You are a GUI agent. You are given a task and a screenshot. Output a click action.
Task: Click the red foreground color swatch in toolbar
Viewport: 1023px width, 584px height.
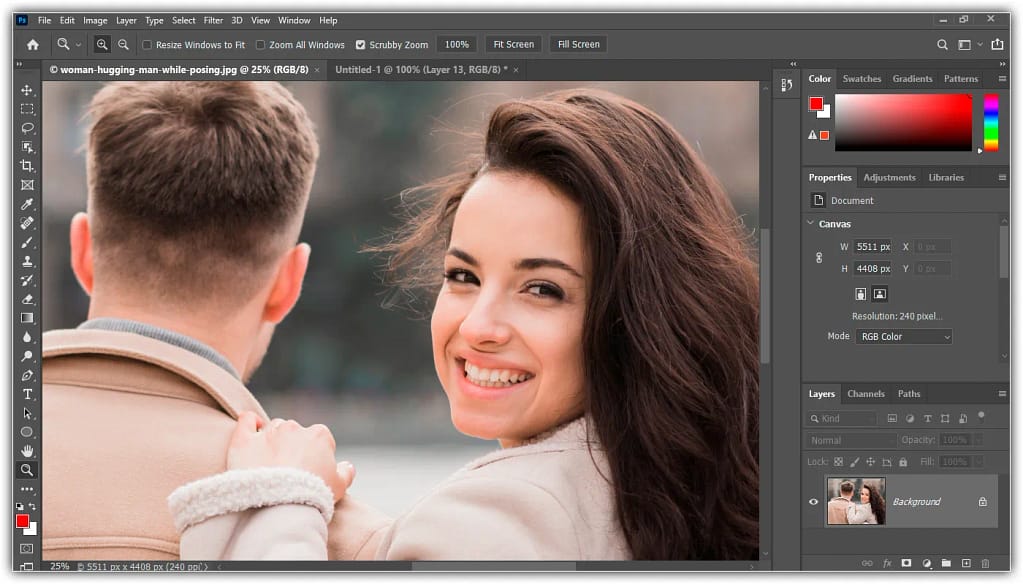pos(22,522)
